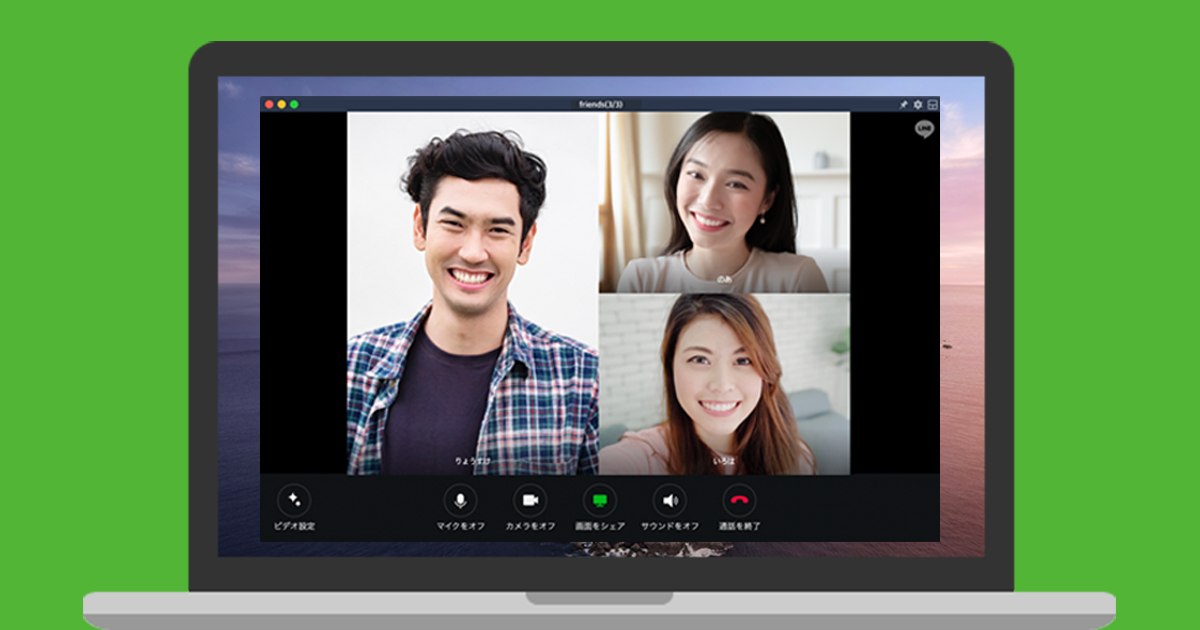Select the camera icon in the toolbar

530,500
